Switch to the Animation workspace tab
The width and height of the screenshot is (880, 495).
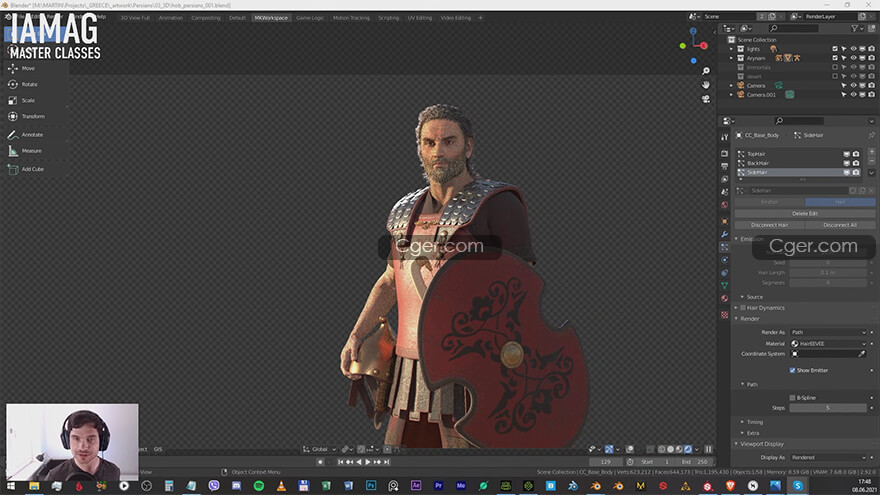click(171, 18)
